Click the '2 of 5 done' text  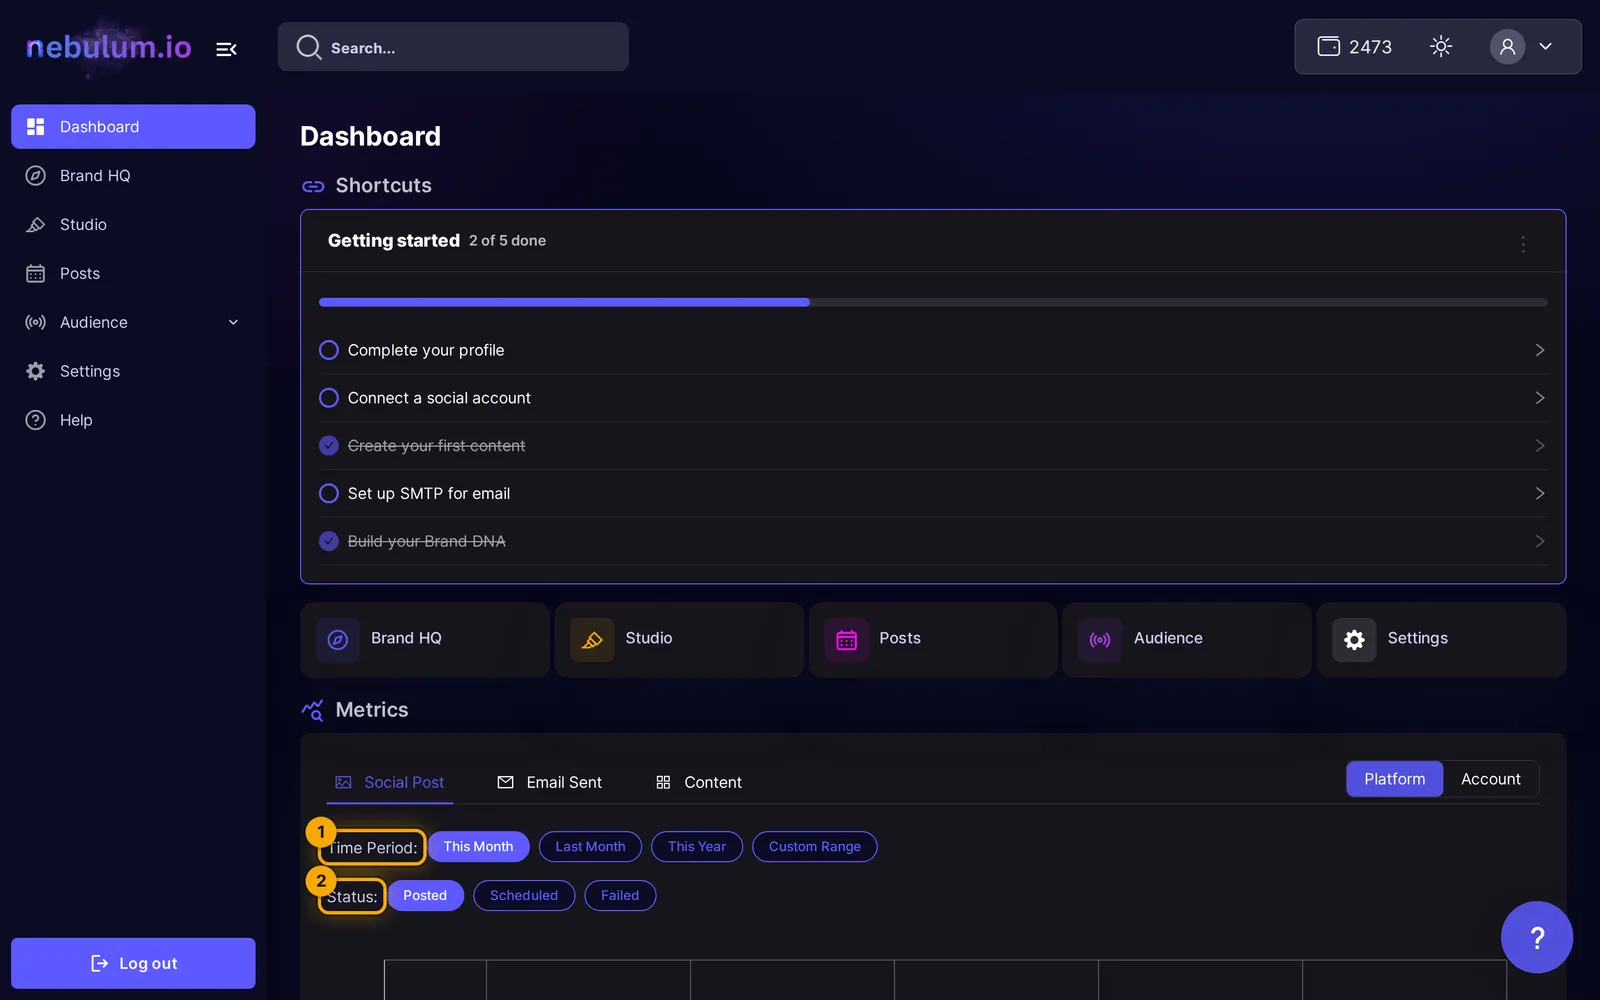[507, 241]
